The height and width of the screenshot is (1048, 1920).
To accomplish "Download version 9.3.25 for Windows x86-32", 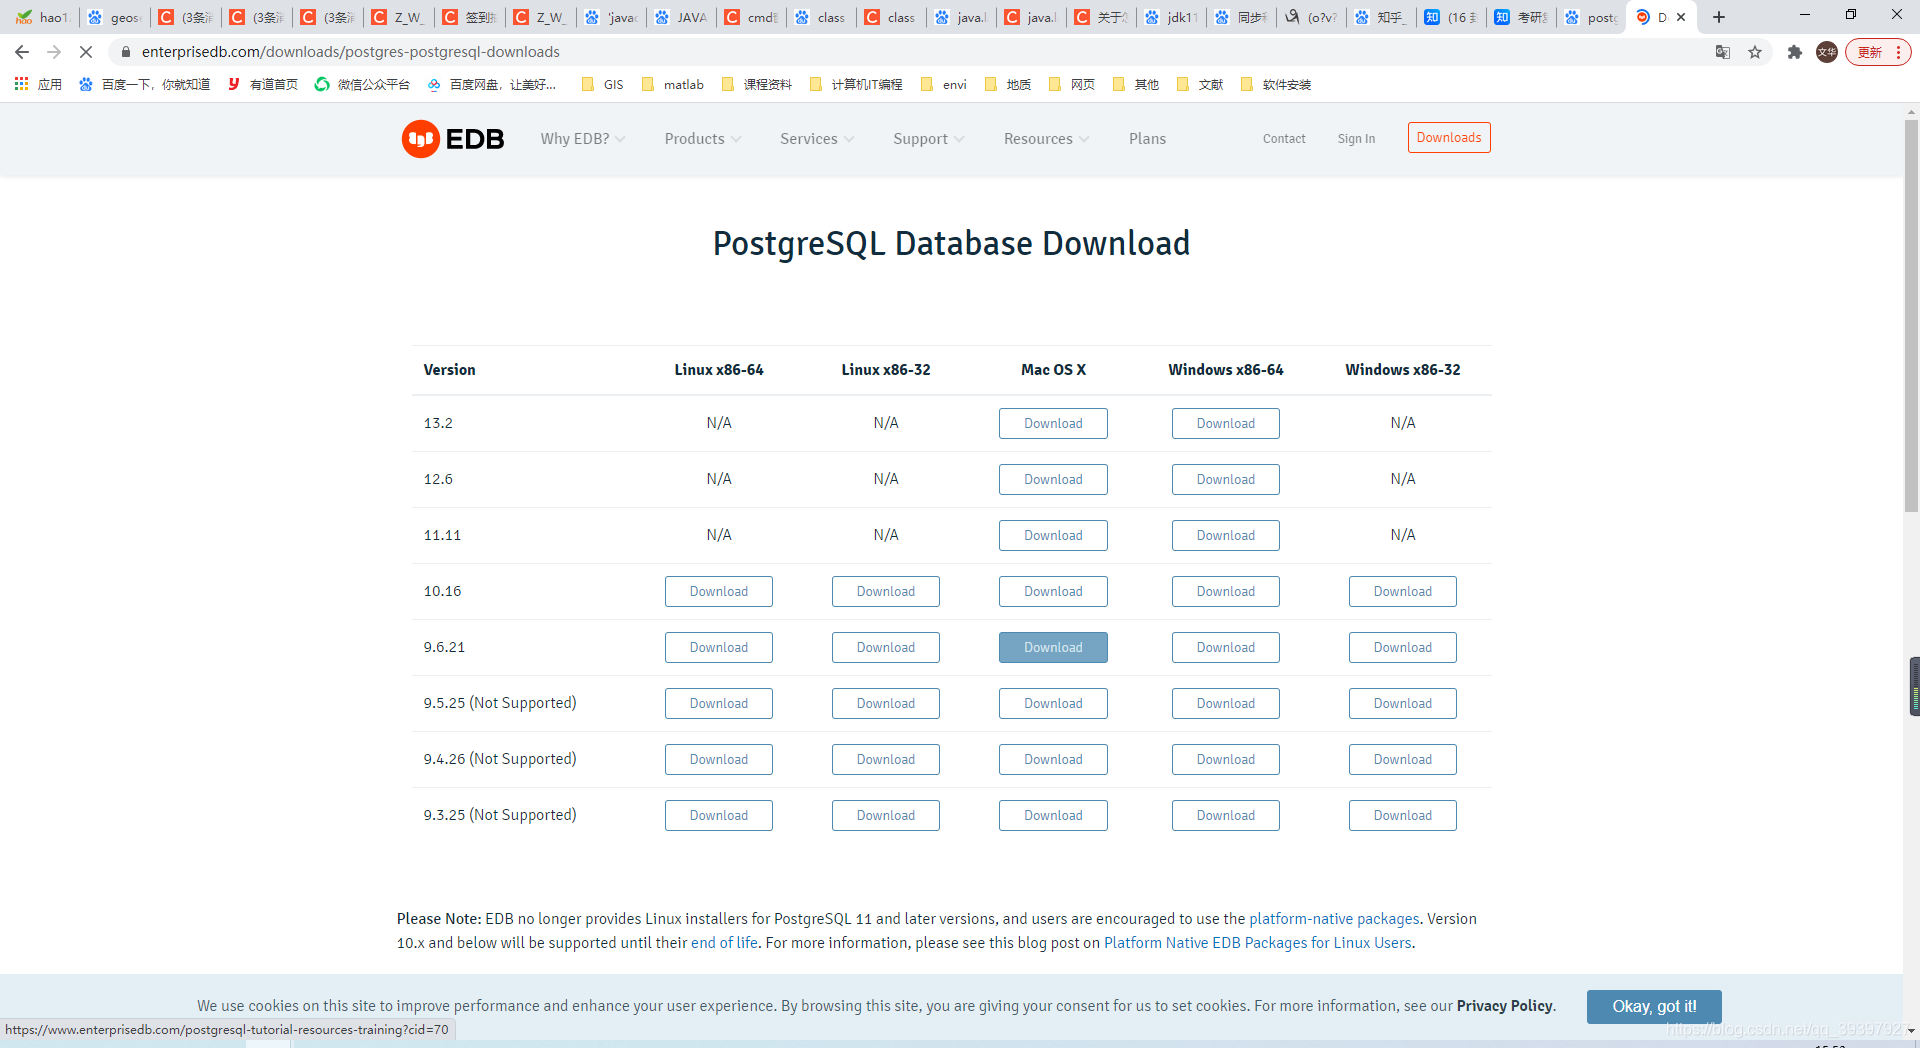I will click(x=1403, y=815).
